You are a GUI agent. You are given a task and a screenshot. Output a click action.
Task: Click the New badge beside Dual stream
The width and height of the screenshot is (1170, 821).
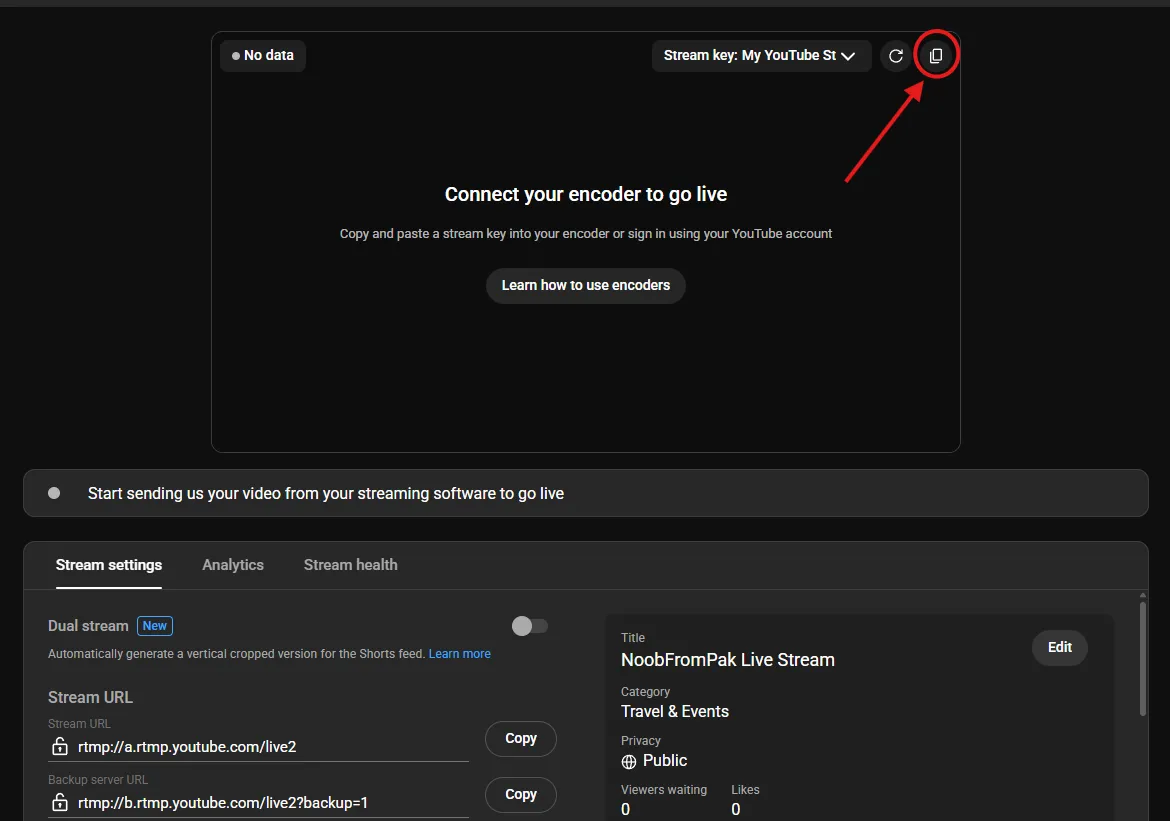click(155, 626)
